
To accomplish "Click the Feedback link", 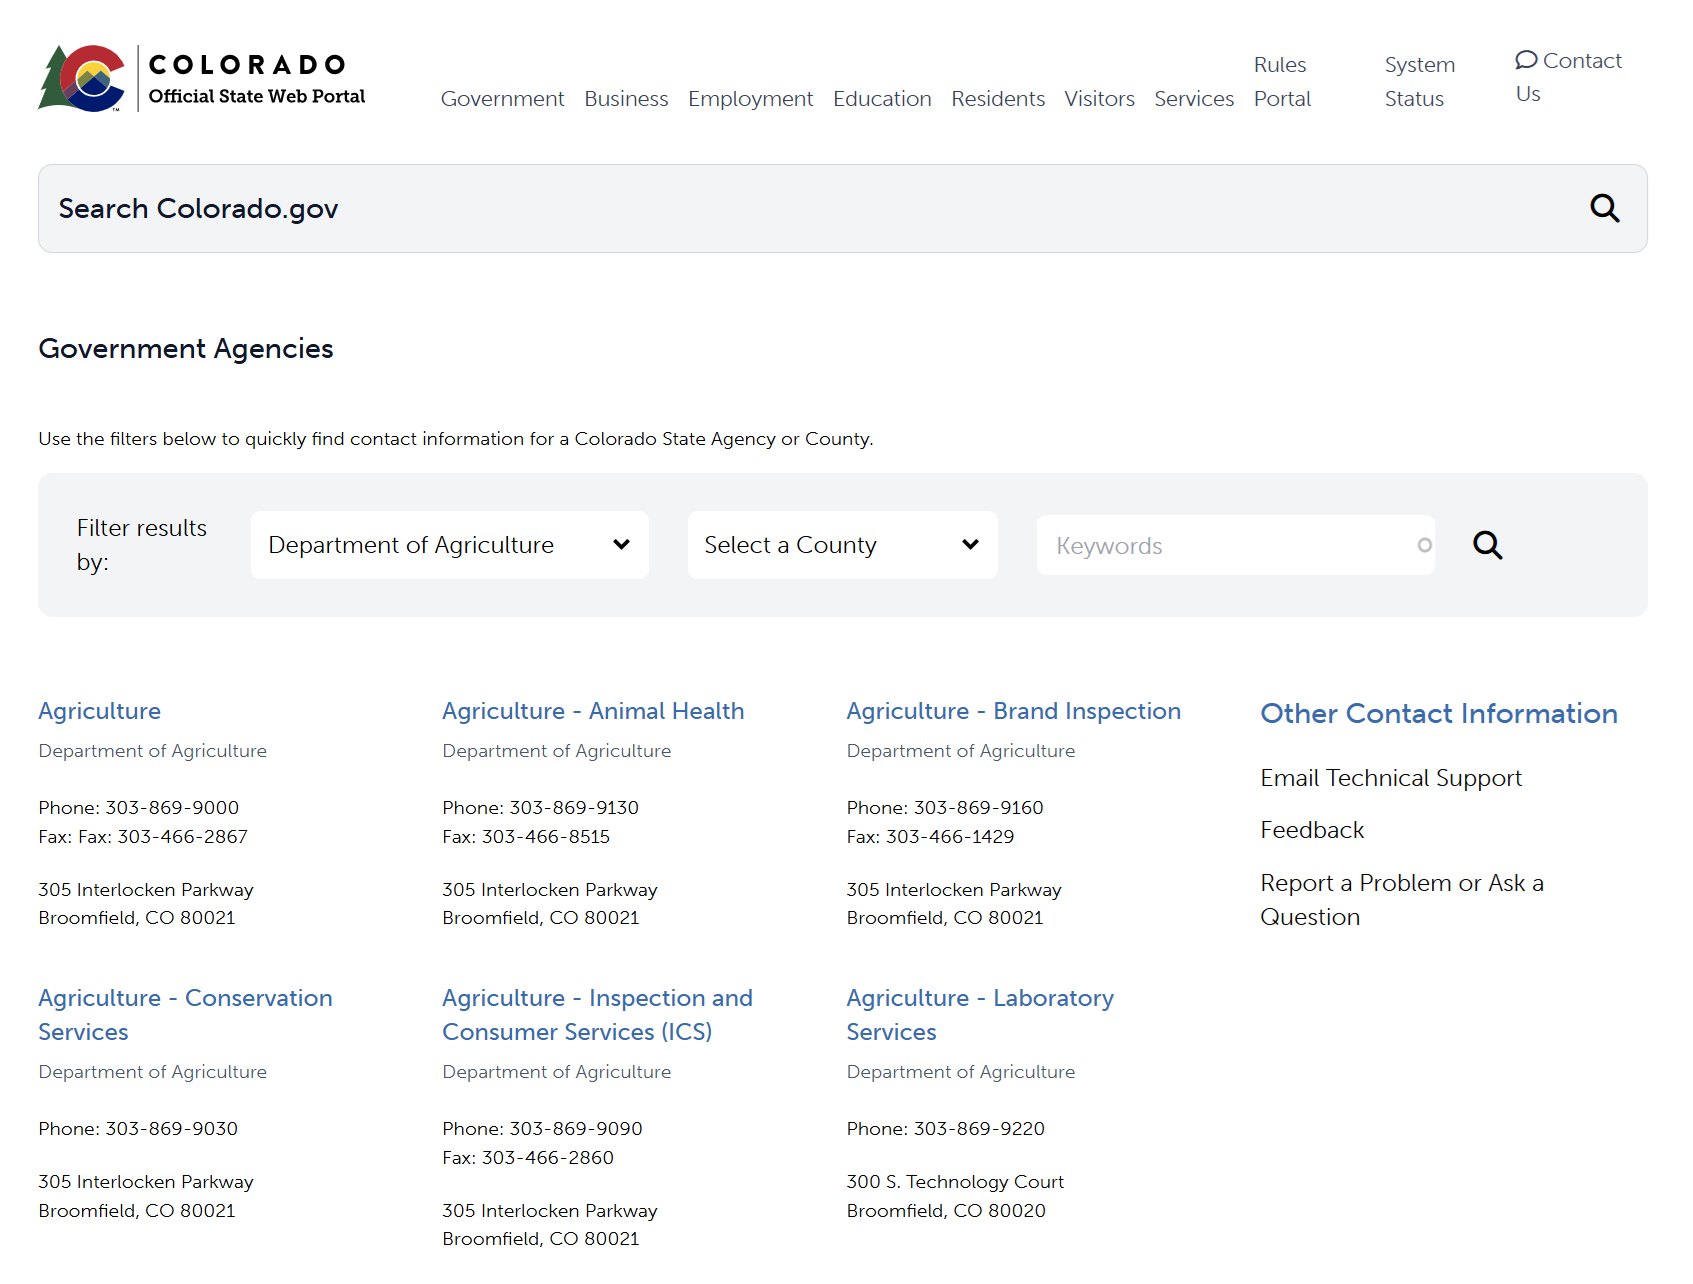I will [x=1312, y=830].
